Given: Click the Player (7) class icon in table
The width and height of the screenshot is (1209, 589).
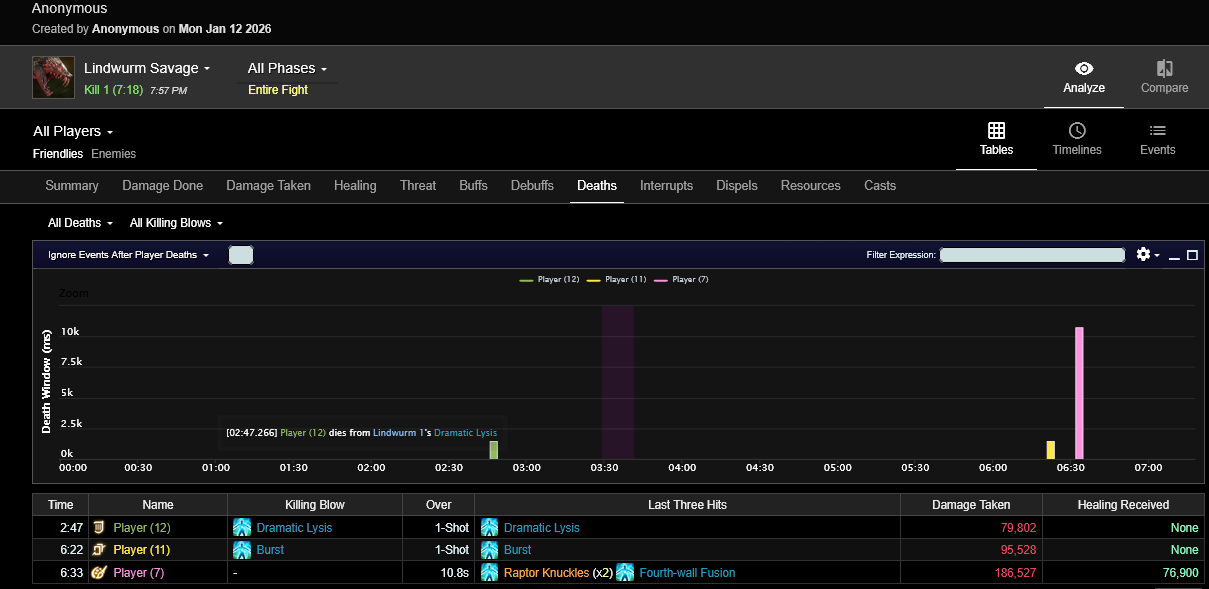Looking at the screenshot, I should coord(99,573).
